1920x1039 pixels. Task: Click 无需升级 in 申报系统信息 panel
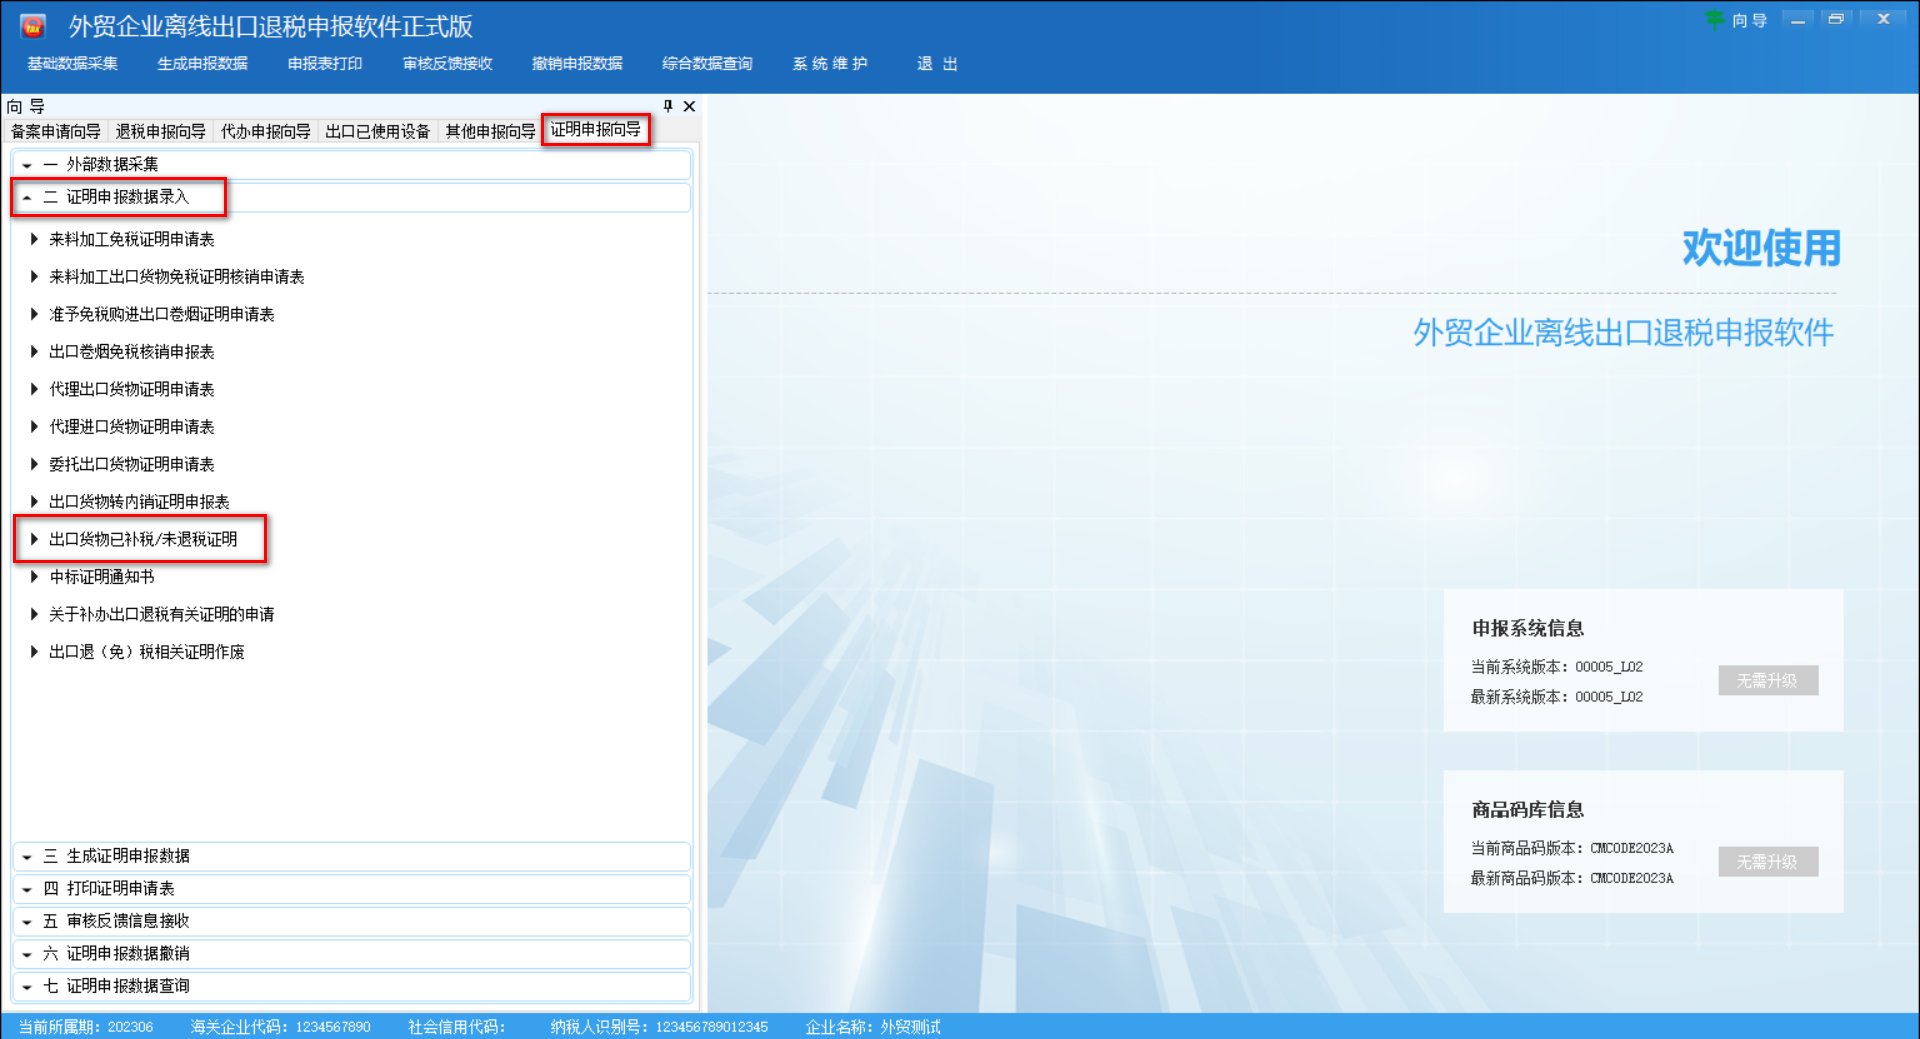(1768, 680)
